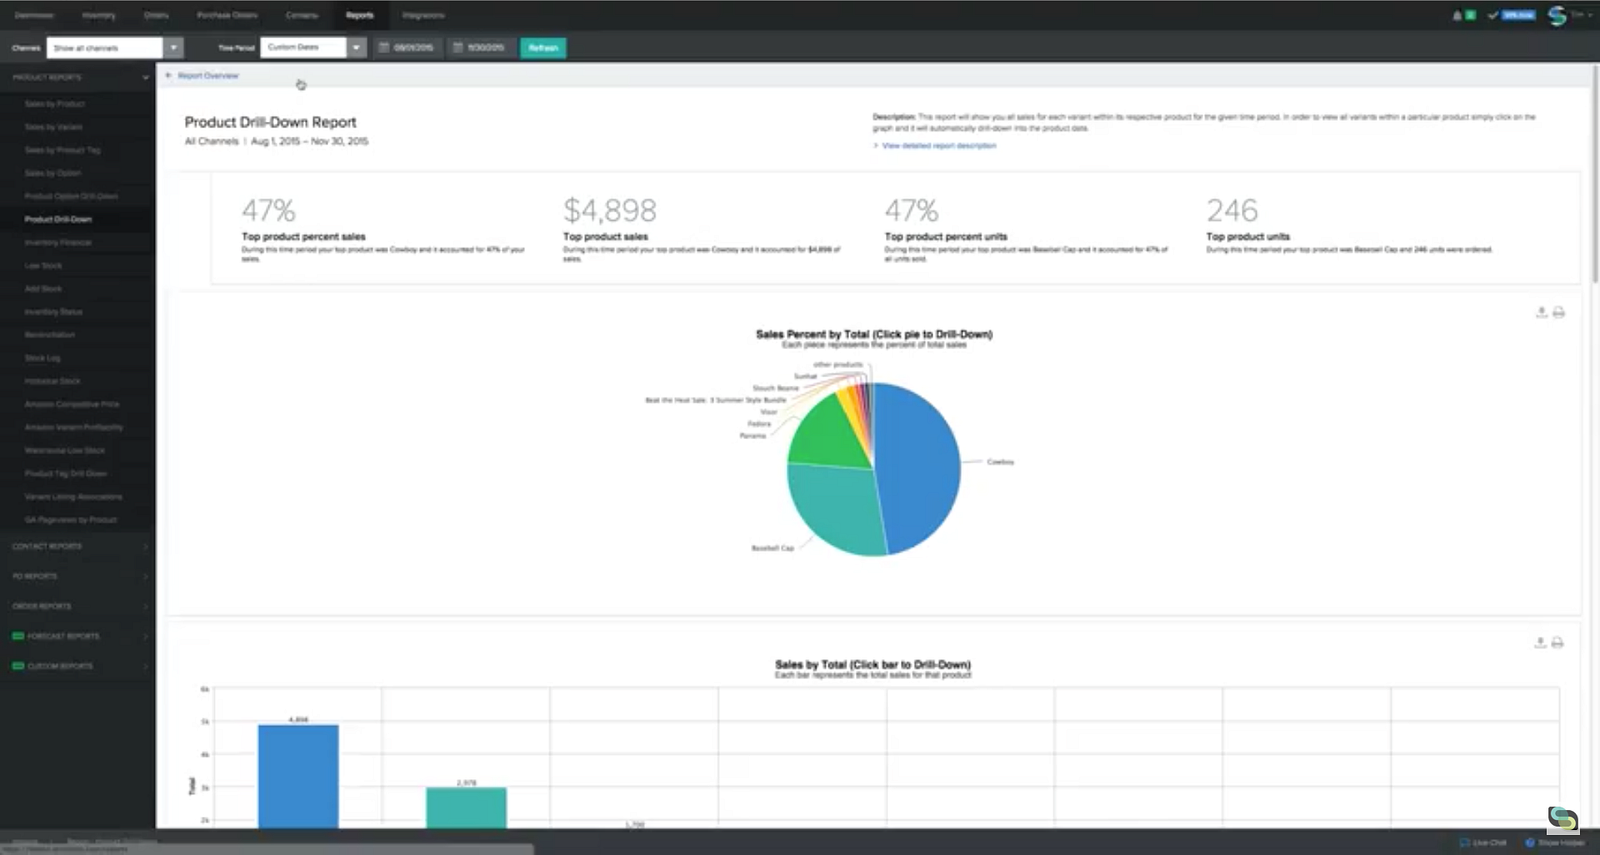The height and width of the screenshot is (855, 1600).
Task: Switch to the Orders tab
Action: [x=156, y=15]
